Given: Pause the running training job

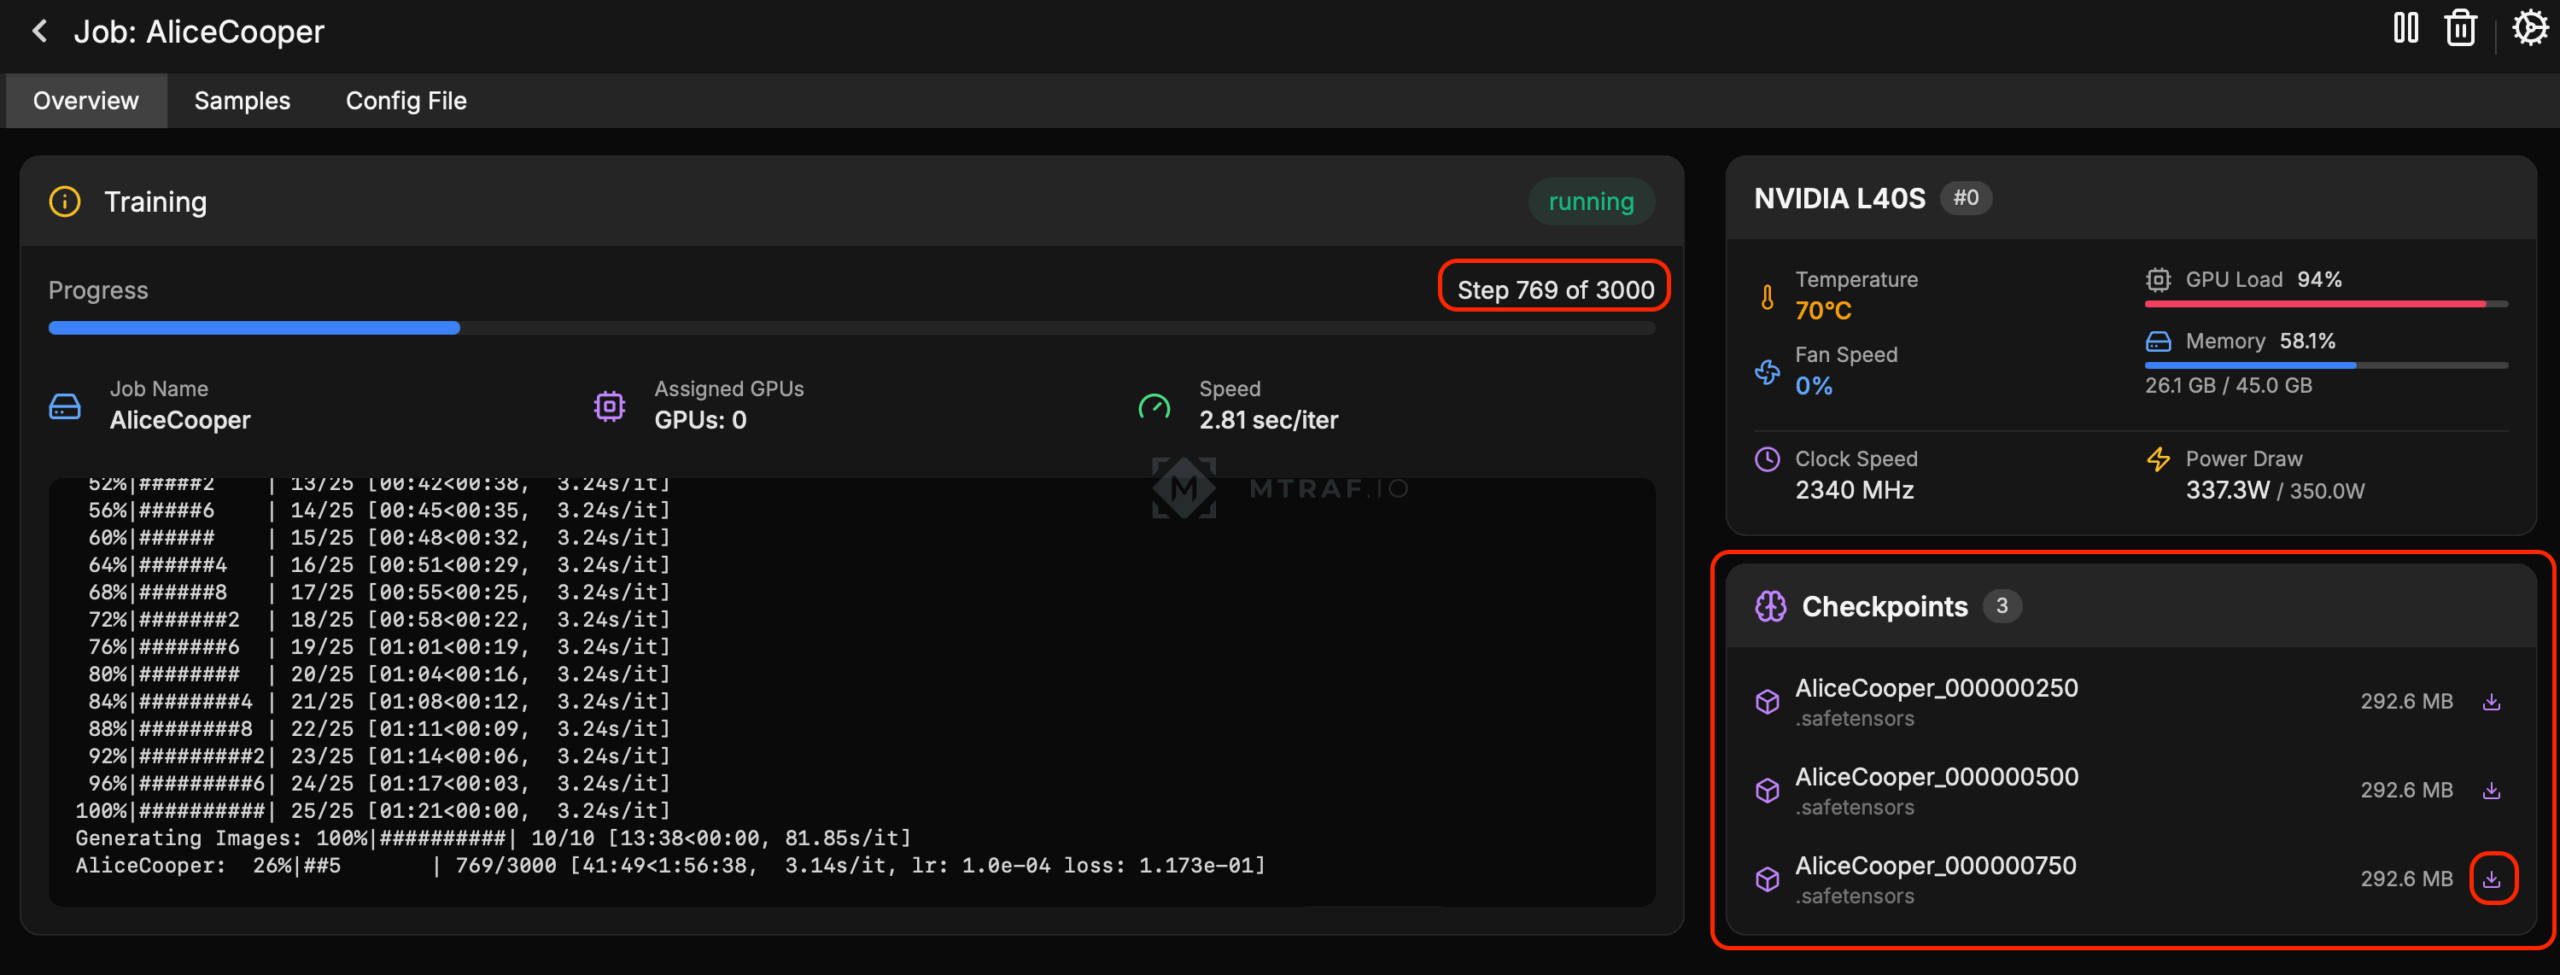Looking at the screenshot, I should (2405, 28).
